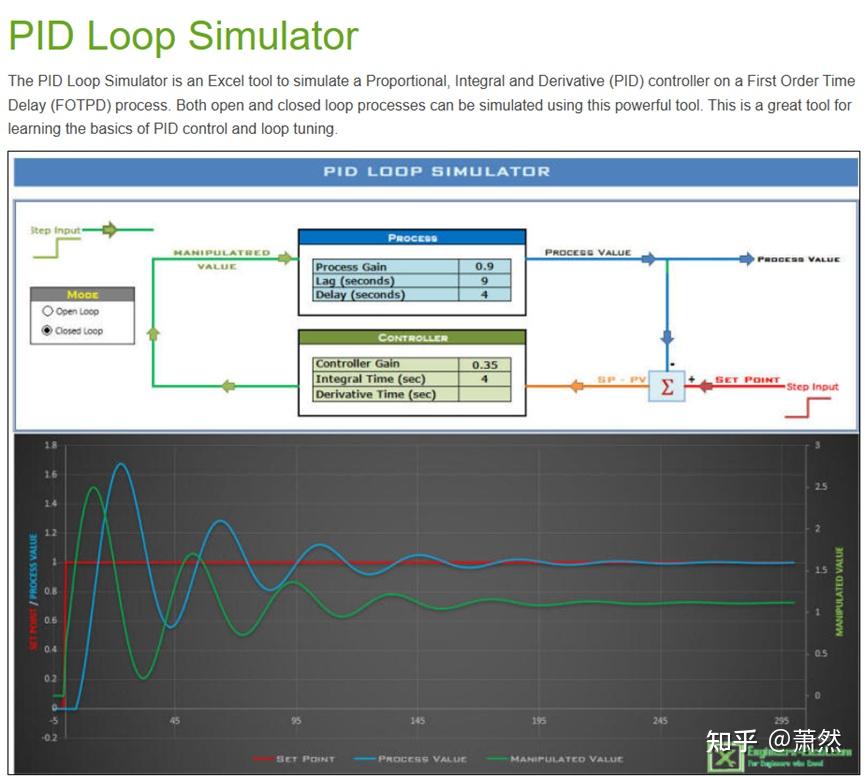Click the blue arrow before Process Value output

point(746,258)
